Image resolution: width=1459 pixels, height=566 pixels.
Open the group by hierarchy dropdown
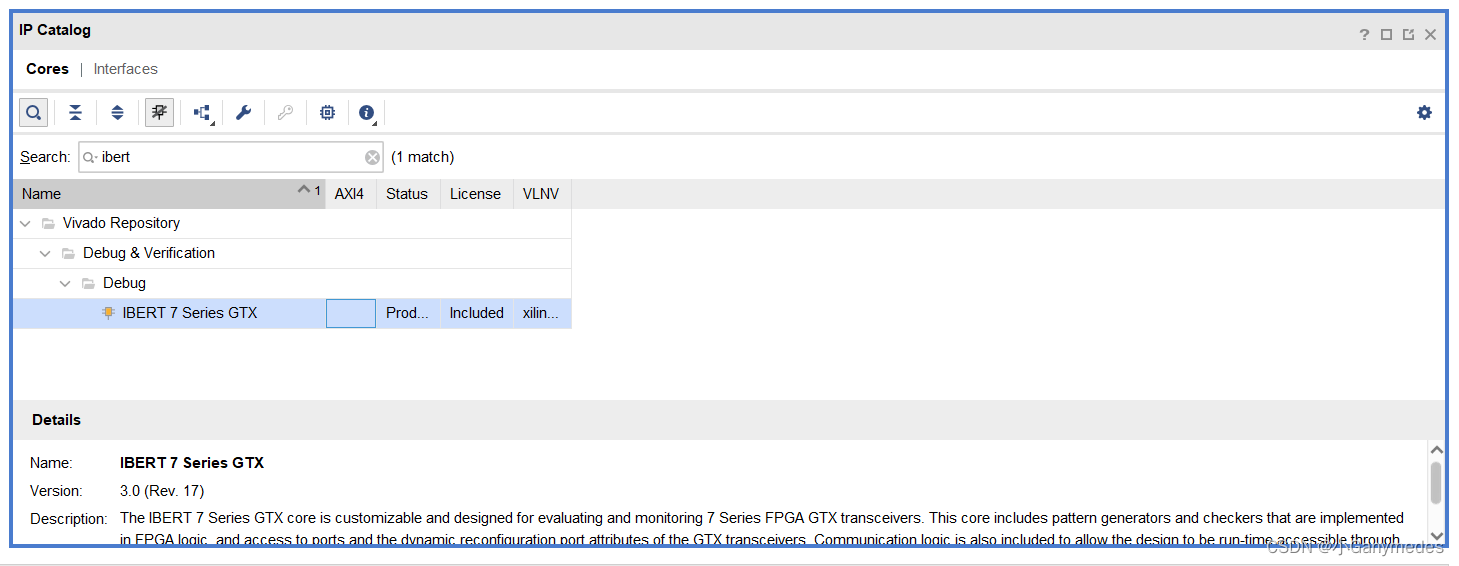(202, 113)
